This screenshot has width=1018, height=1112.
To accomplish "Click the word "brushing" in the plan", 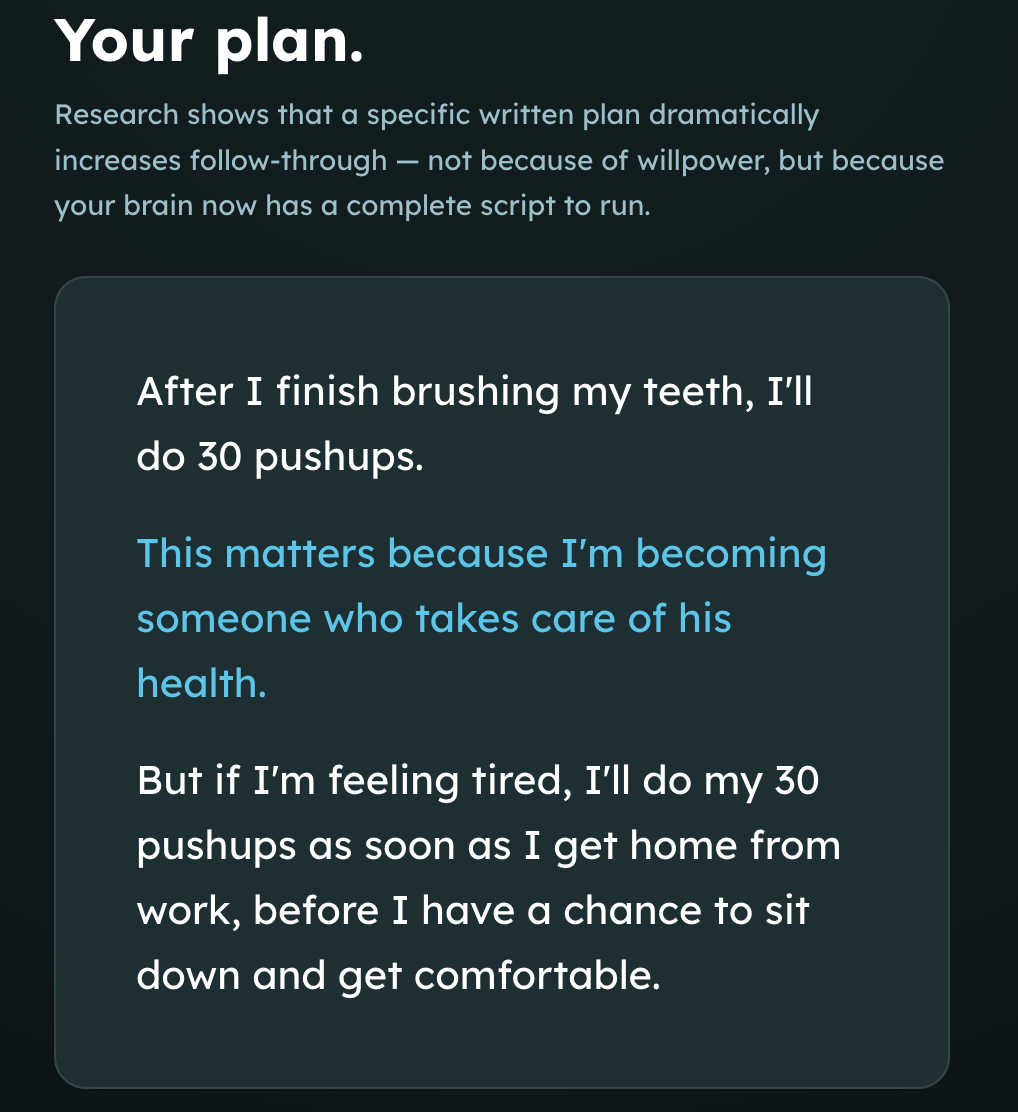I will pyautogui.click(x=475, y=392).
